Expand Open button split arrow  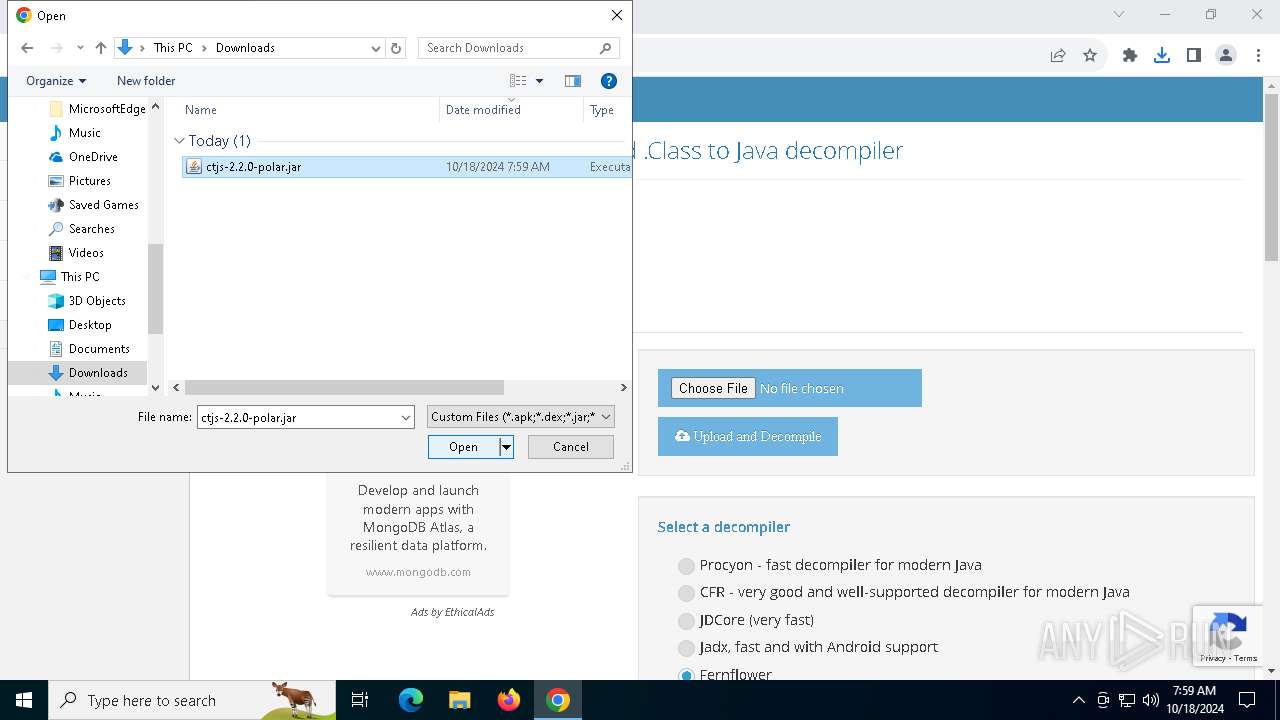click(x=506, y=447)
